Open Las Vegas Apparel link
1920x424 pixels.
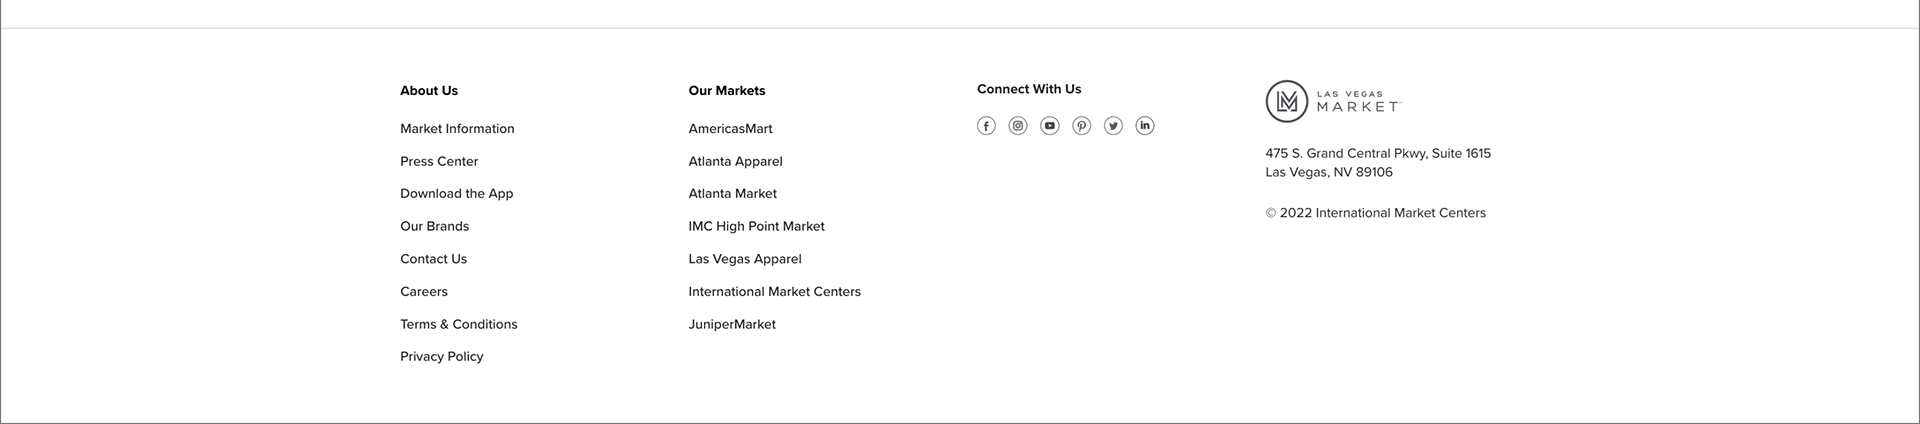pos(745,259)
